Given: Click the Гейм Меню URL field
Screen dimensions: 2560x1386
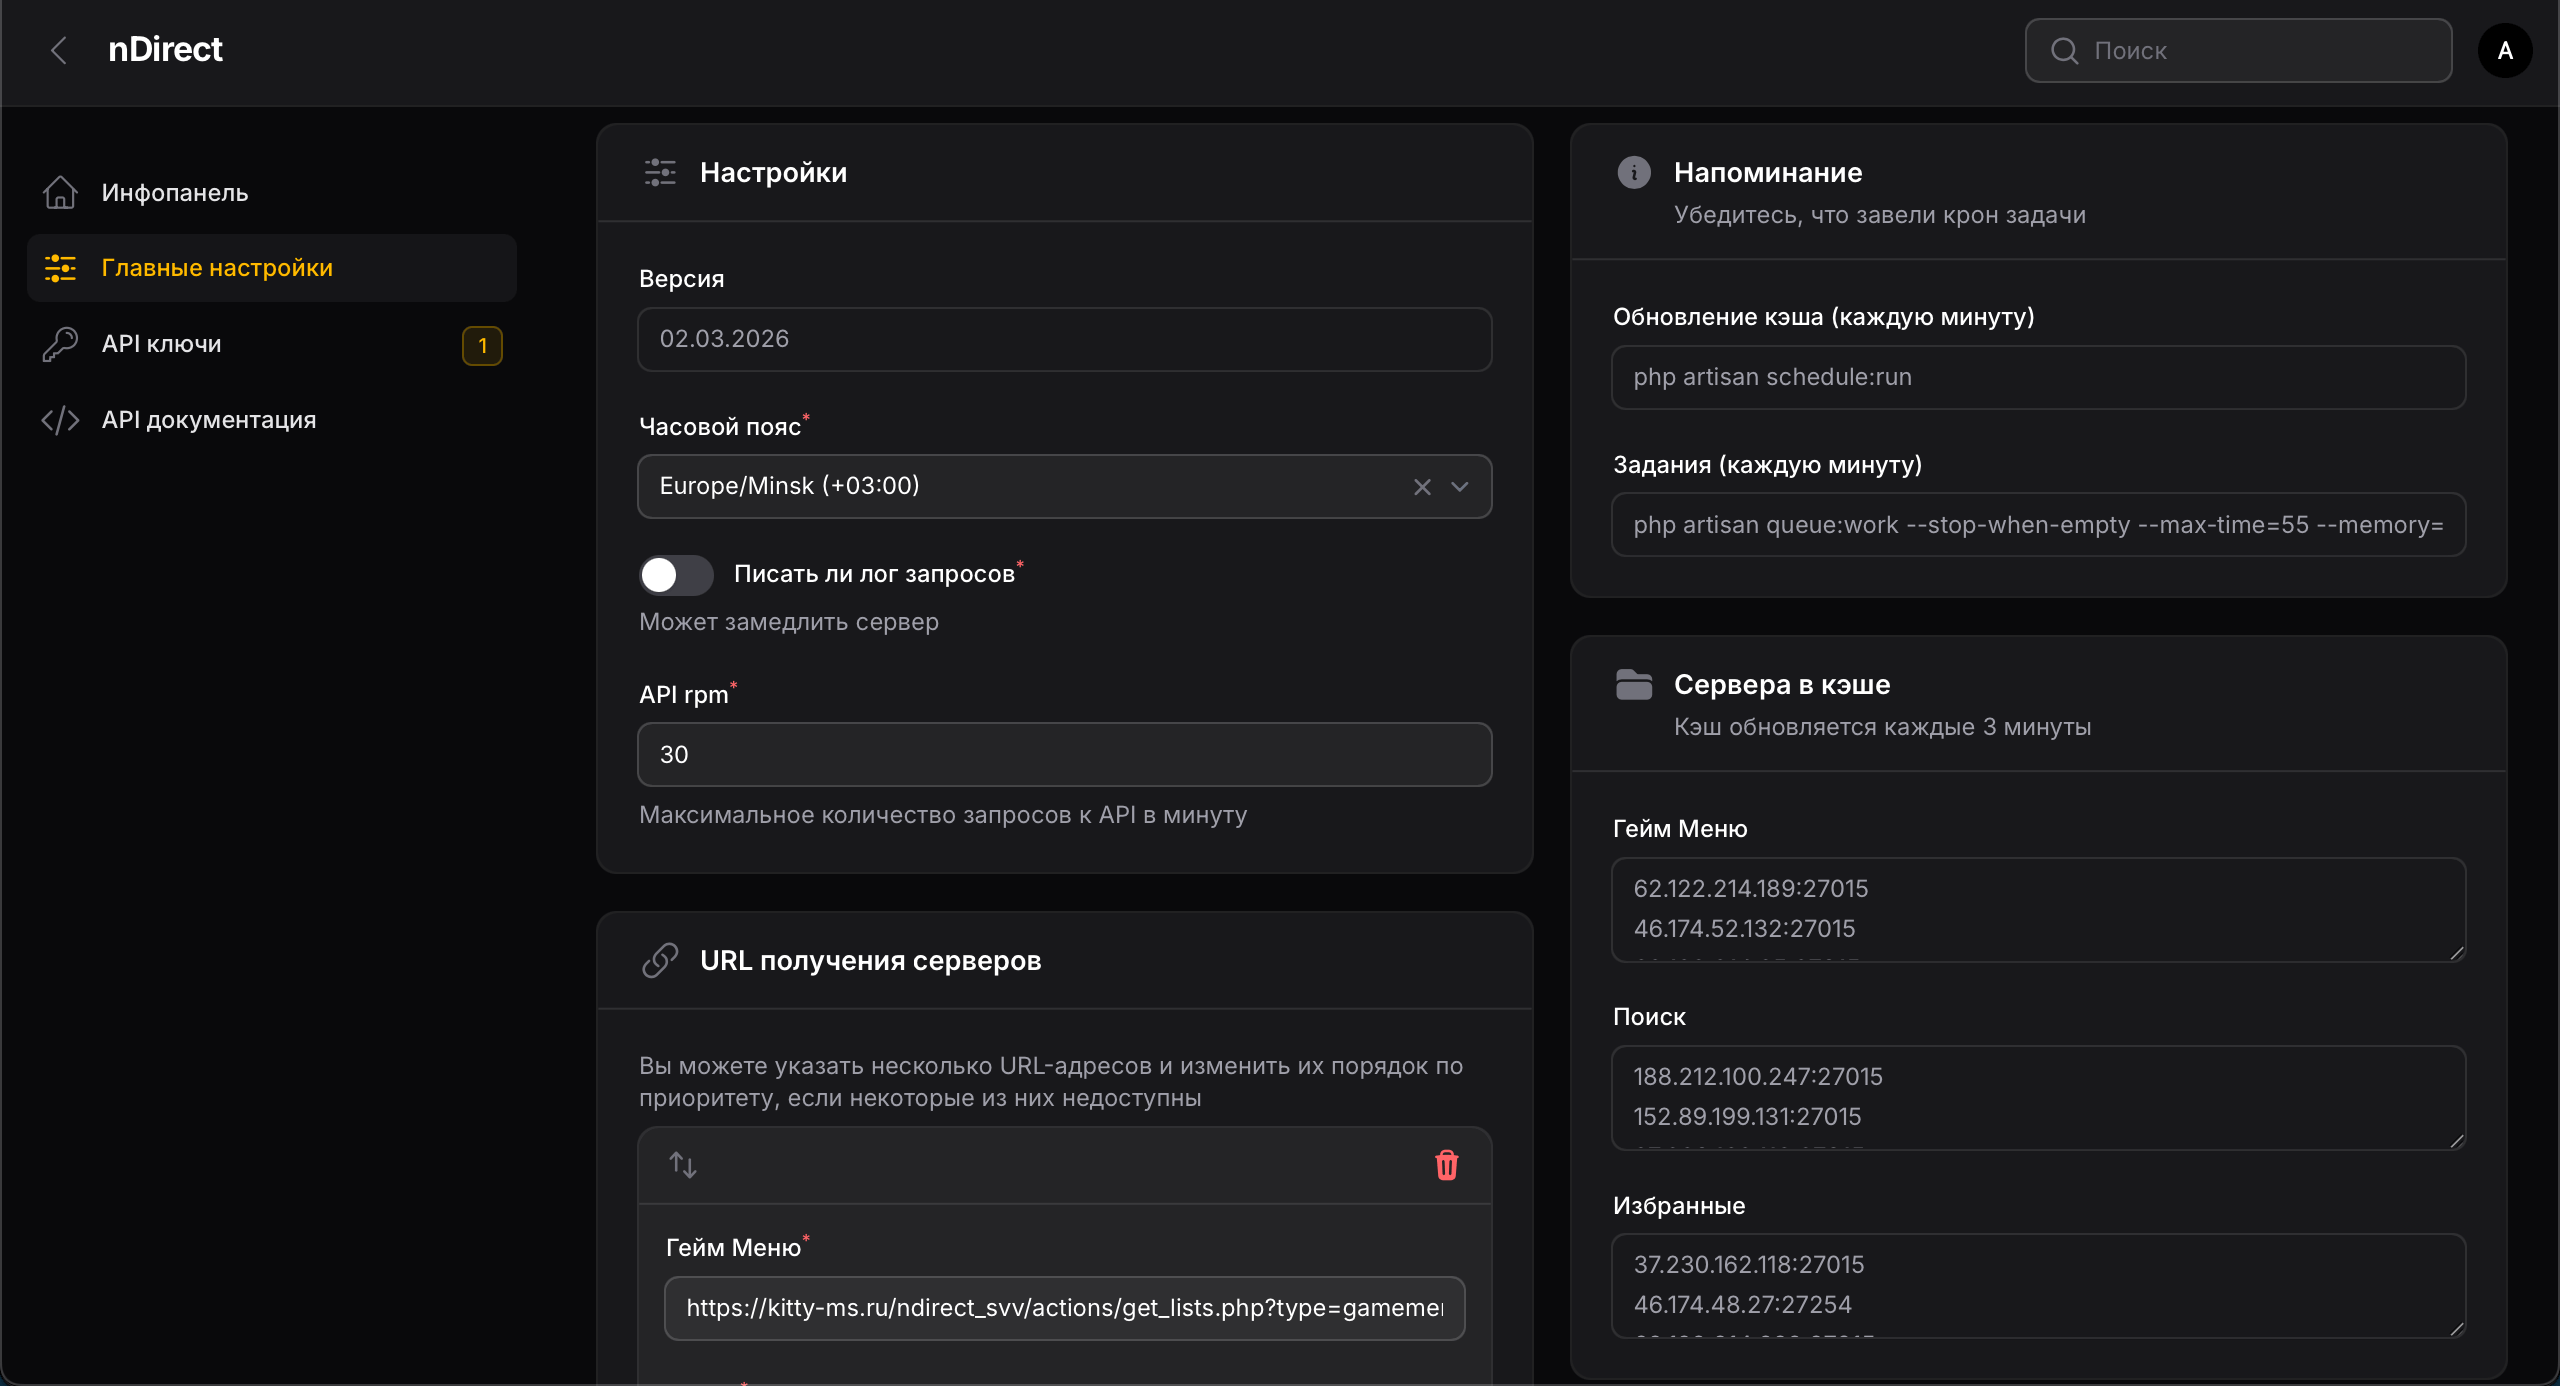Looking at the screenshot, I should (1064, 1308).
